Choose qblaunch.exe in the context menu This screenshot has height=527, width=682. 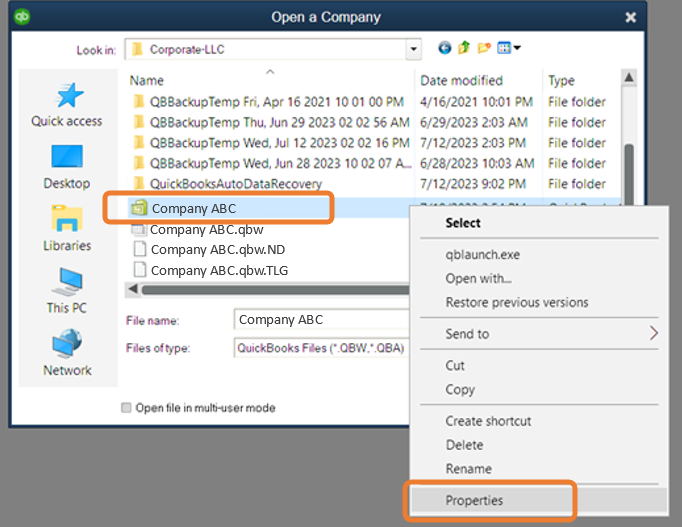[482, 254]
